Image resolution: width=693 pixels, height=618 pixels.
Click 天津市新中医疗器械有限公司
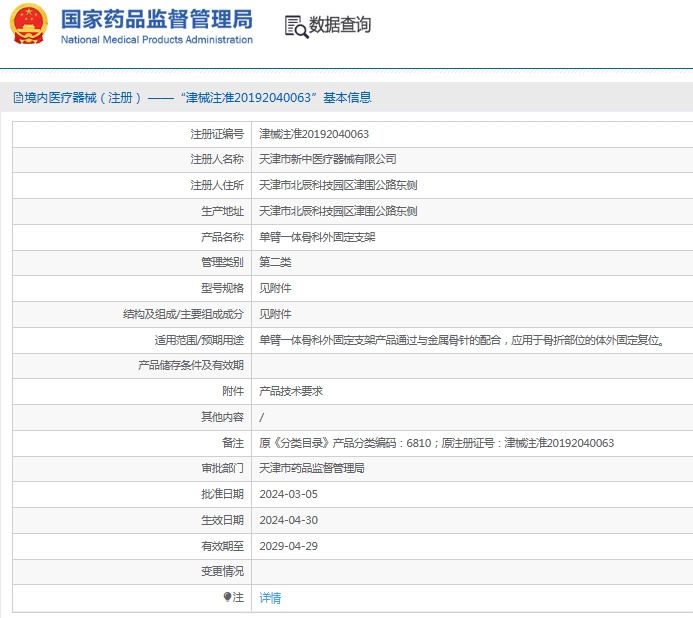click(x=327, y=159)
